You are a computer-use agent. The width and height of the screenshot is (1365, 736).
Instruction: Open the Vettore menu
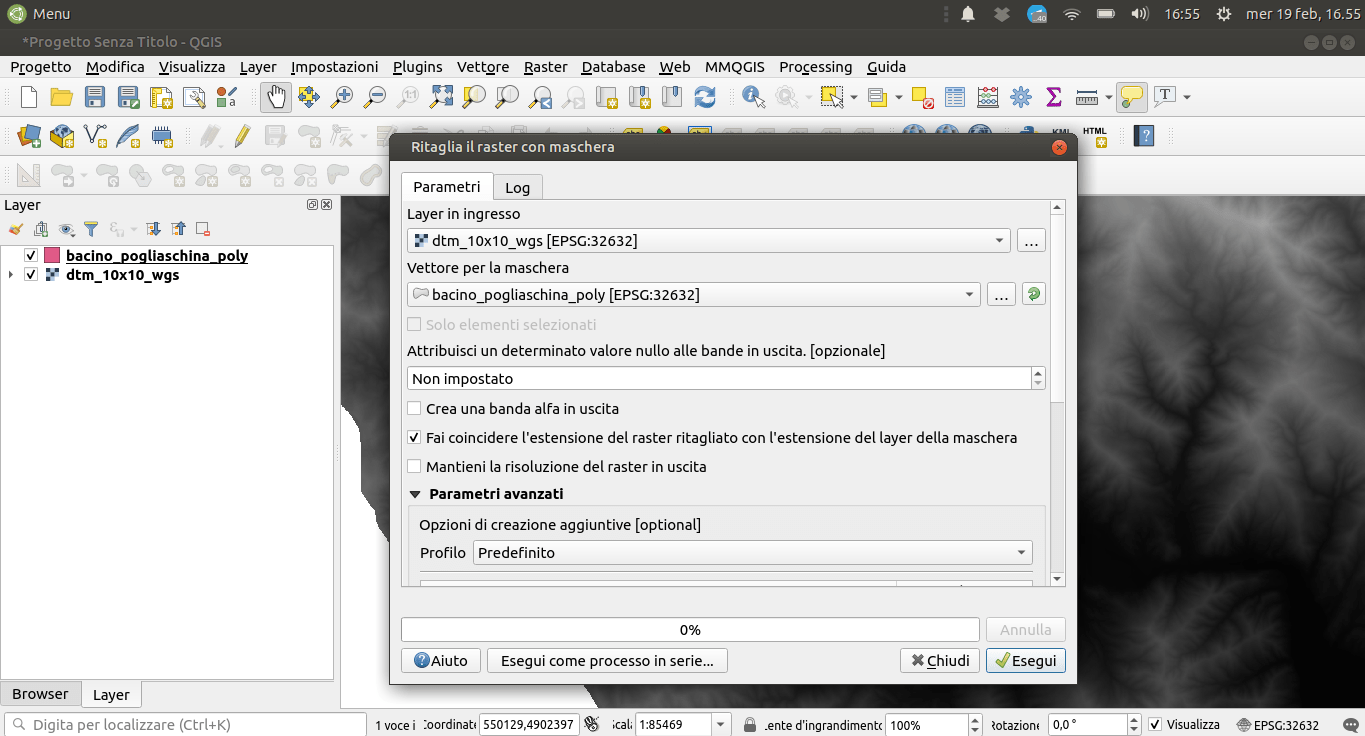483,67
